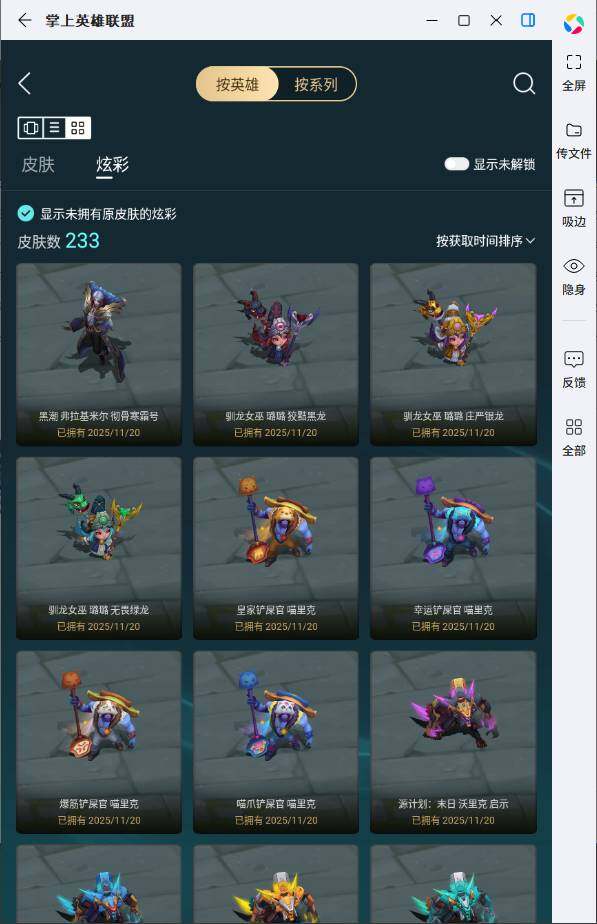Screen dimensions: 597x924
Task: Select the 按系列 segment tab
Action: click(x=316, y=84)
